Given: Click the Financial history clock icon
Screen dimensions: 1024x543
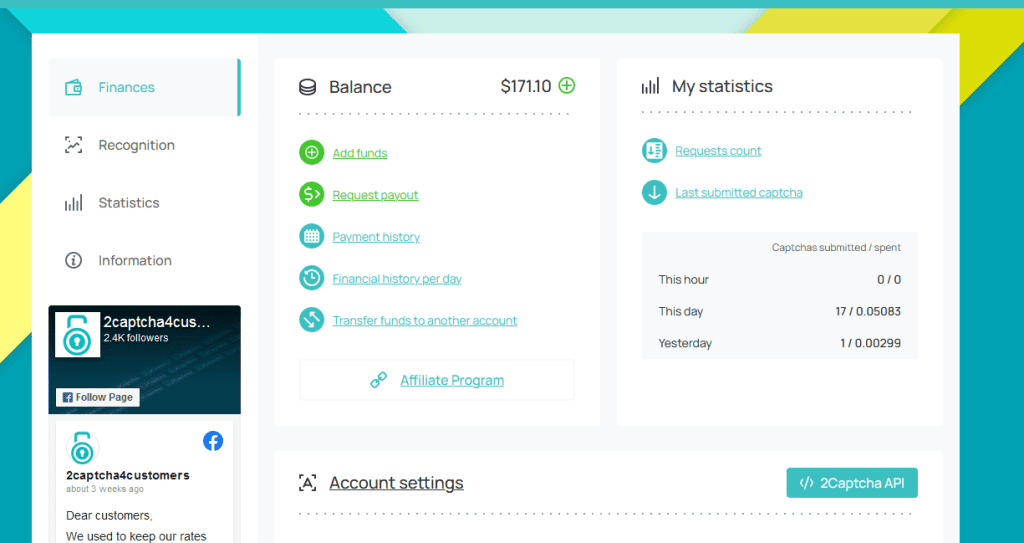Looking at the screenshot, I should tap(312, 279).
